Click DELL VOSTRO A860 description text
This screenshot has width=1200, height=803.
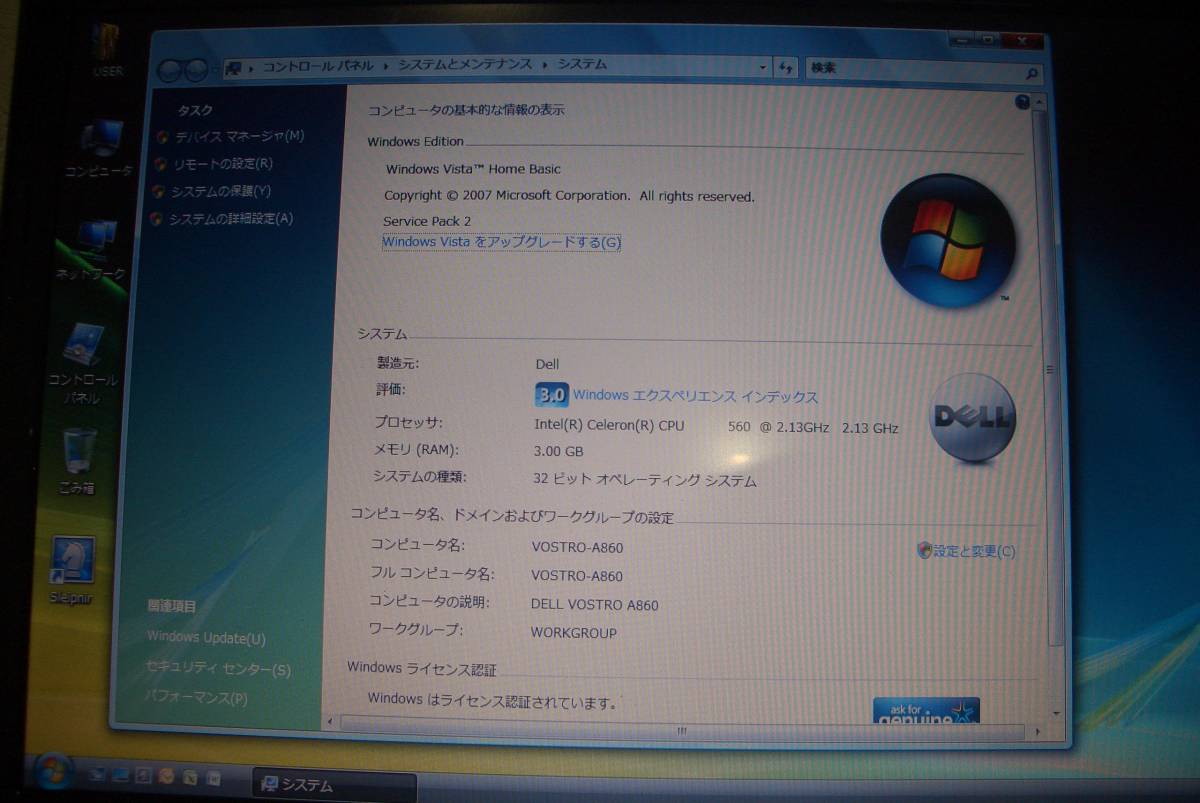[x=594, y=604]
